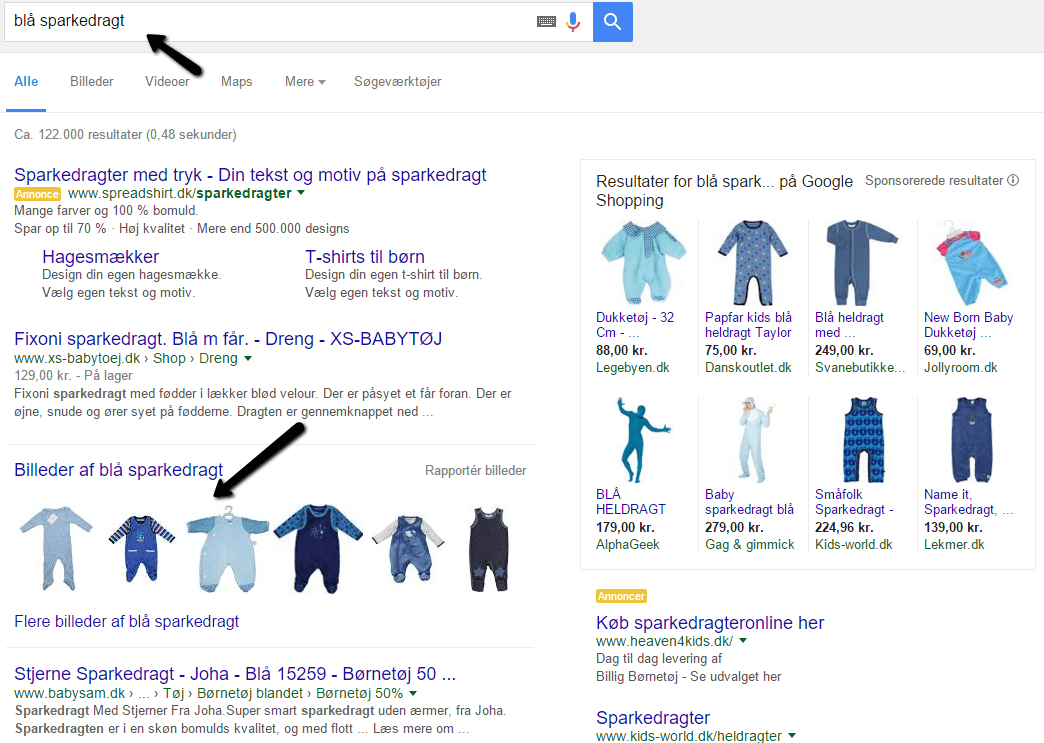Open Fixoni sparkedragt XS-BABYTØJ result

(228, 339)
